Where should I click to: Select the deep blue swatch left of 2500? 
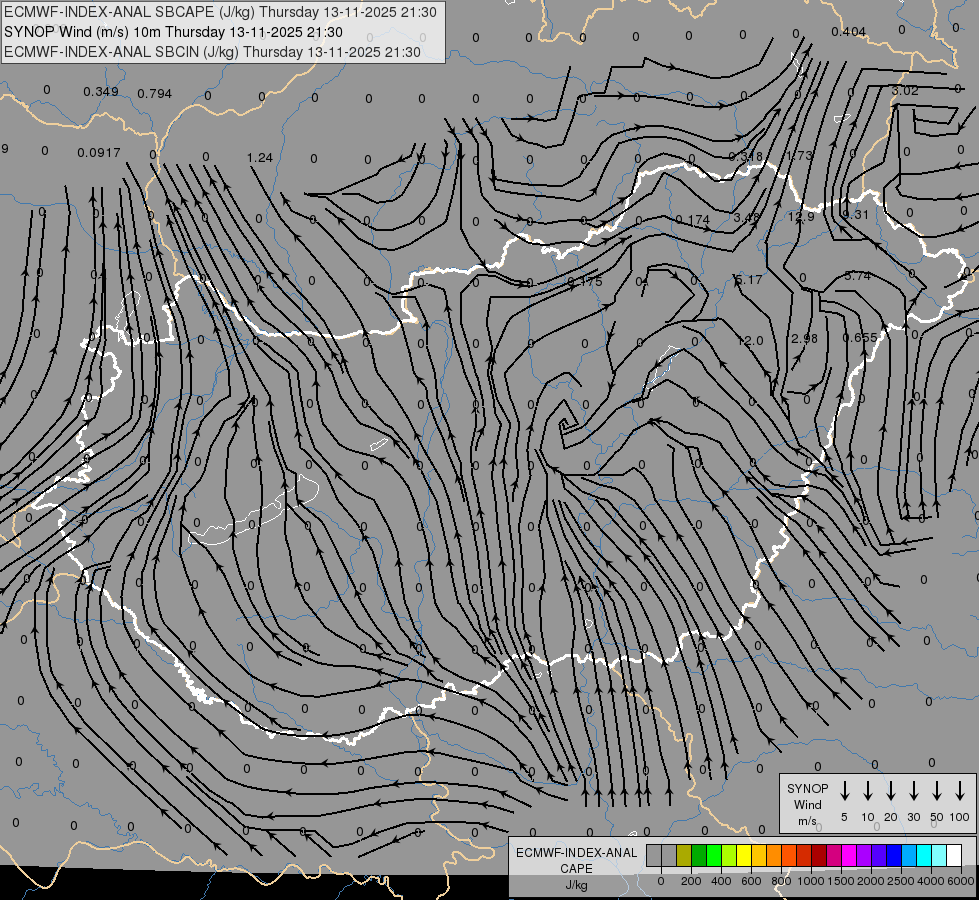point(893,855)
